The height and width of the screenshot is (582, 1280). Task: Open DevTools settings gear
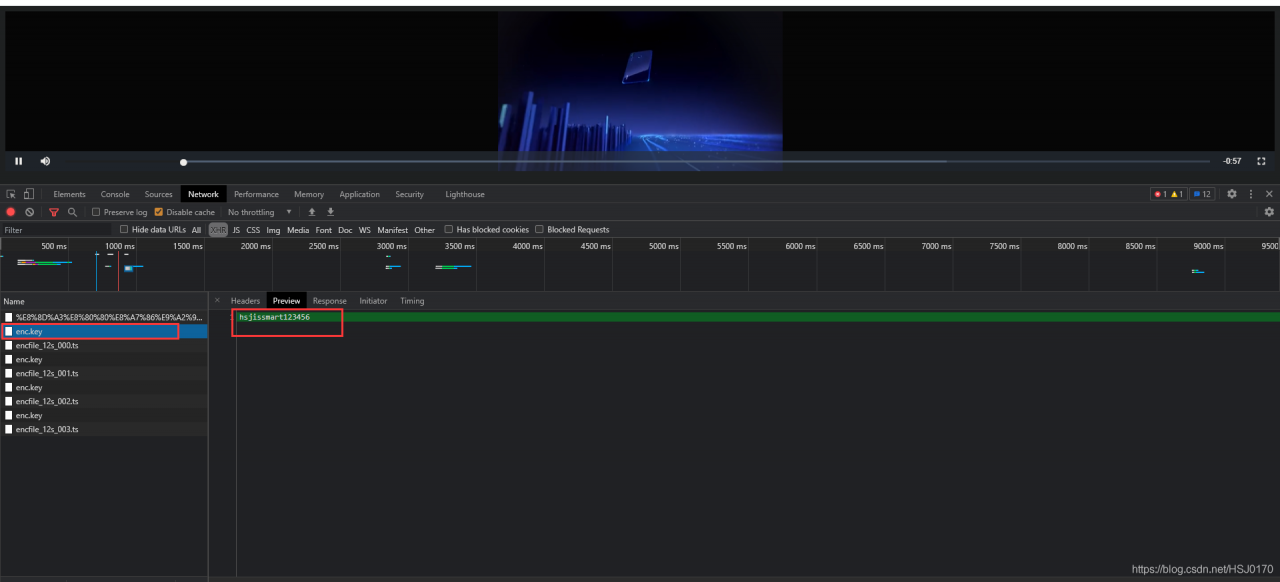pyautogui.click(x=1231, y=194)
